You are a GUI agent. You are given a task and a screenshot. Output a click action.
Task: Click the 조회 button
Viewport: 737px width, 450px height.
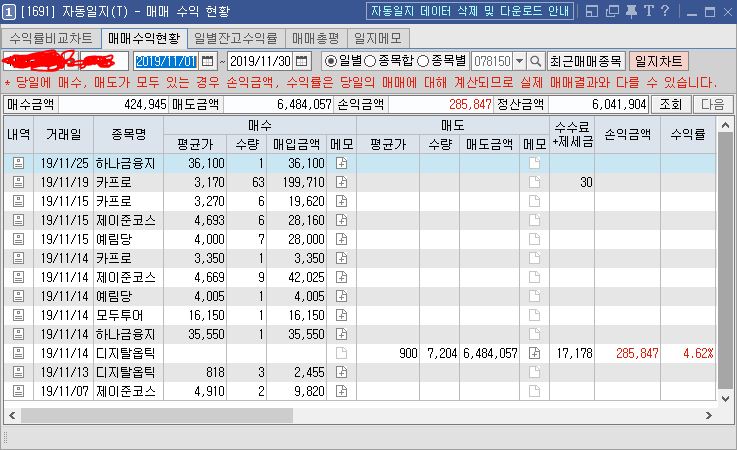click(671, 104)
